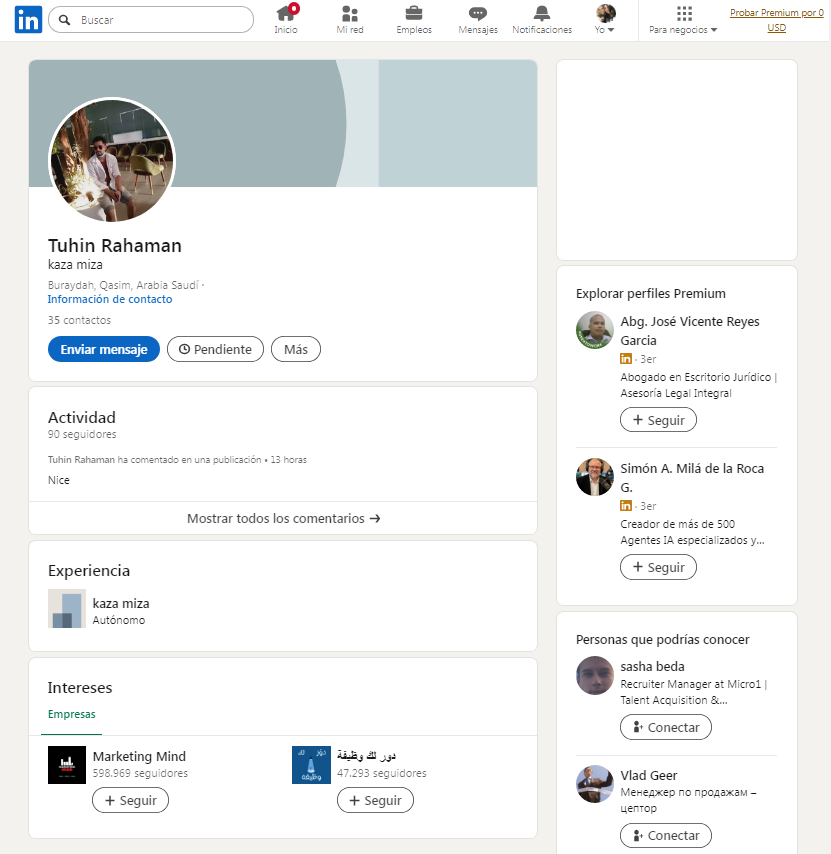
Task: Follow the 47.293 seguidores company
Action: (375, 800)
